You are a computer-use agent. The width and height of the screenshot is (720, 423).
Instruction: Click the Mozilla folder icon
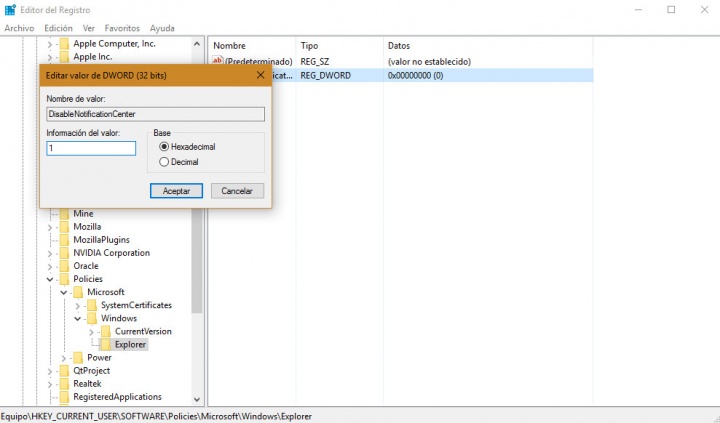point(64,226)
